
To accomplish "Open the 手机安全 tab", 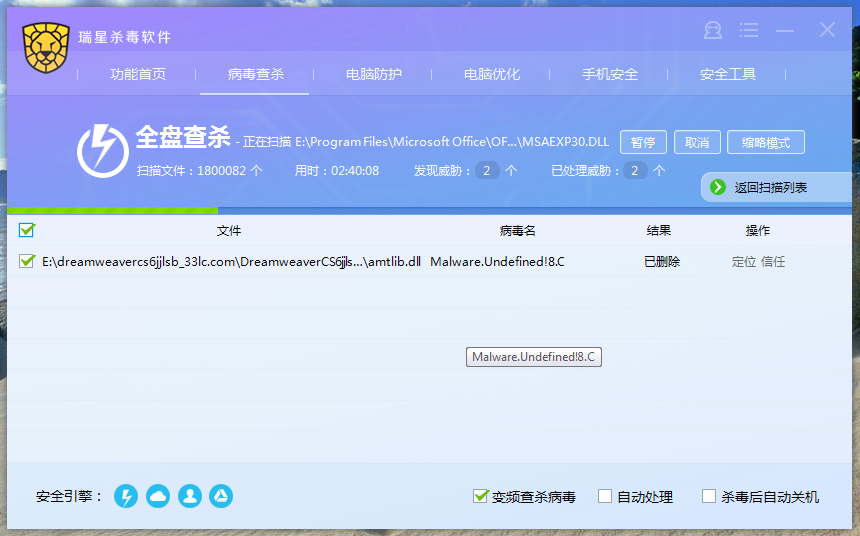I will tap(609, 74).
